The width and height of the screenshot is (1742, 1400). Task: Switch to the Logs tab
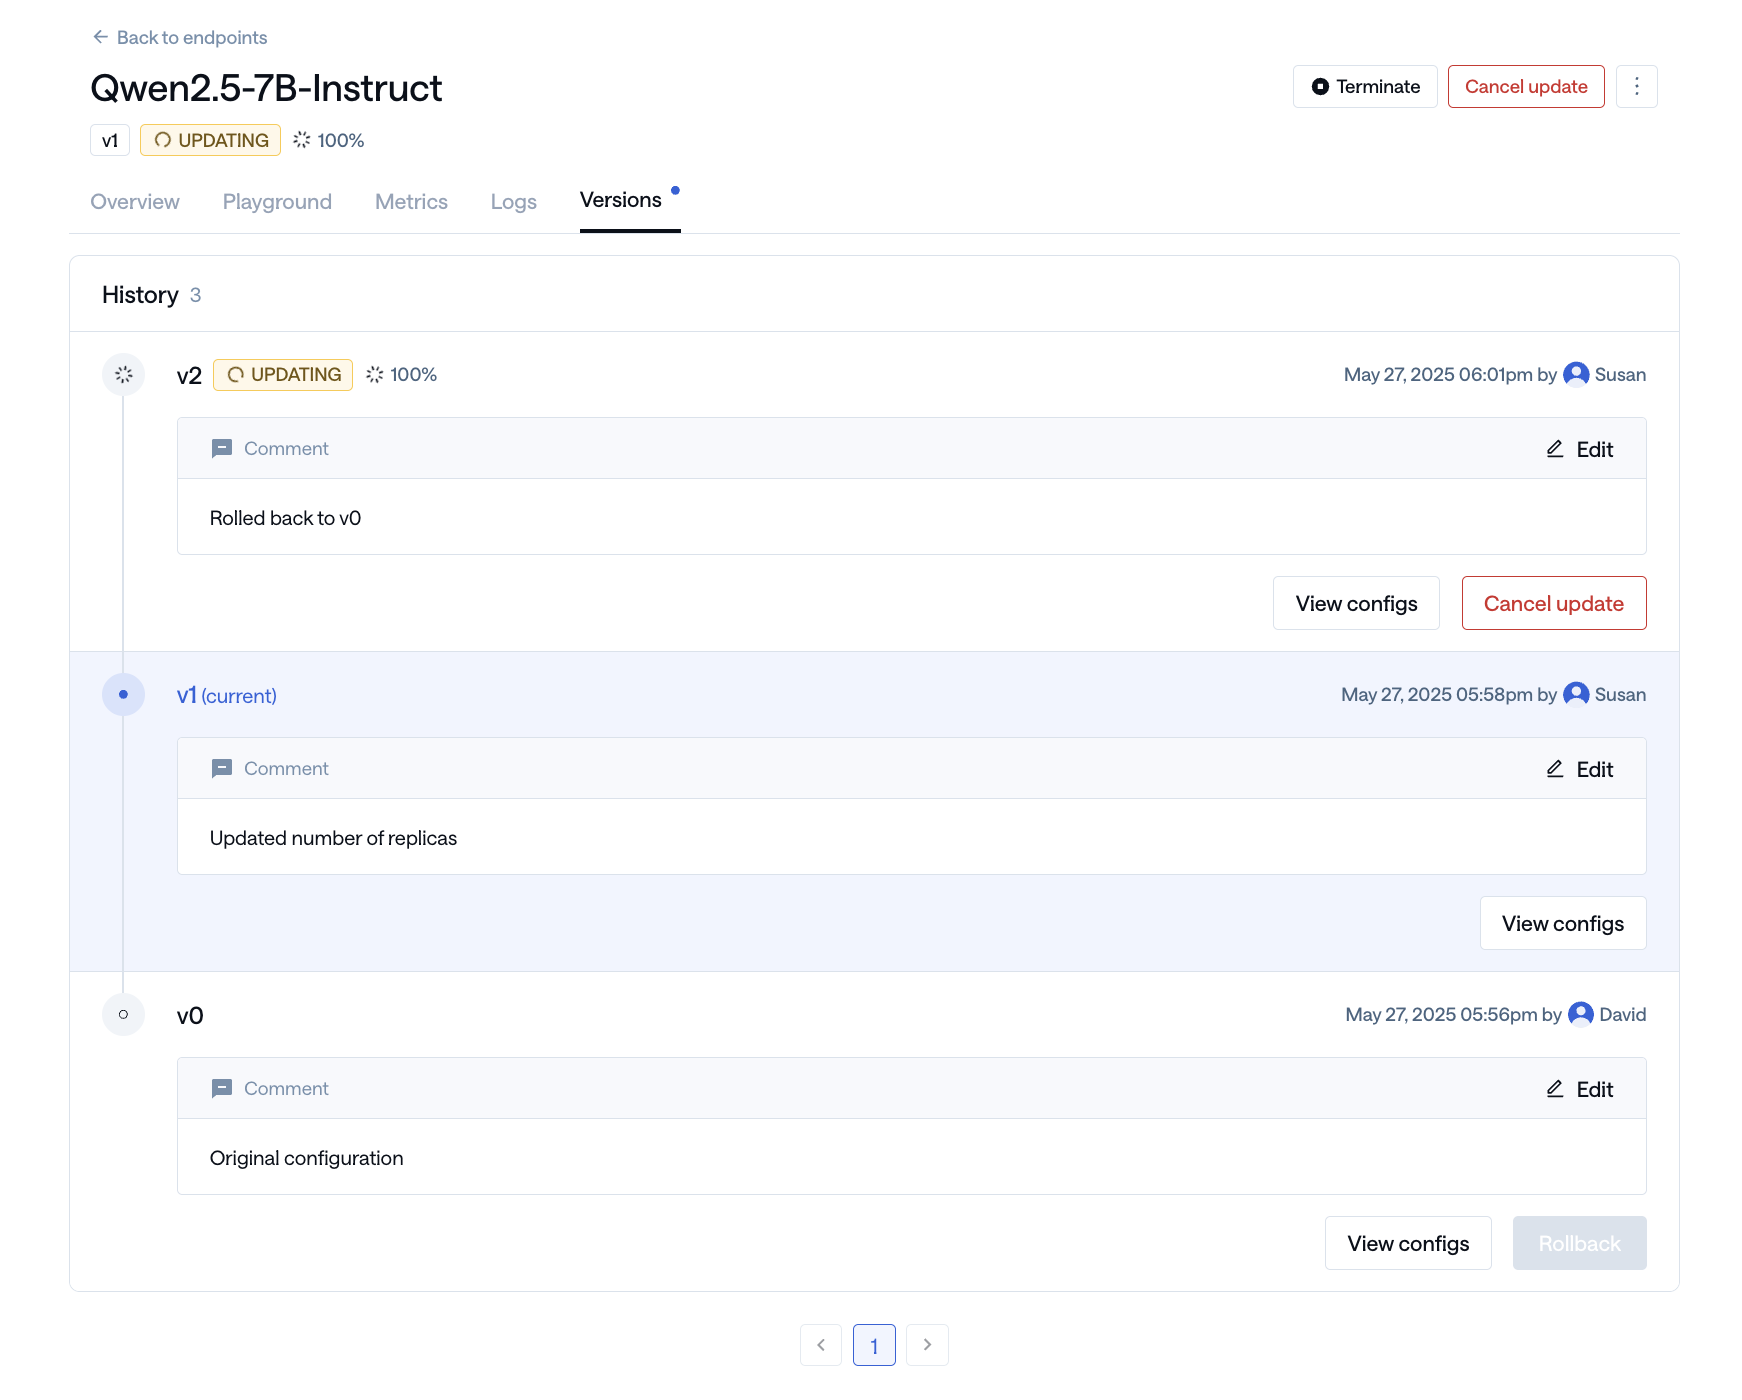pos(513,201)
